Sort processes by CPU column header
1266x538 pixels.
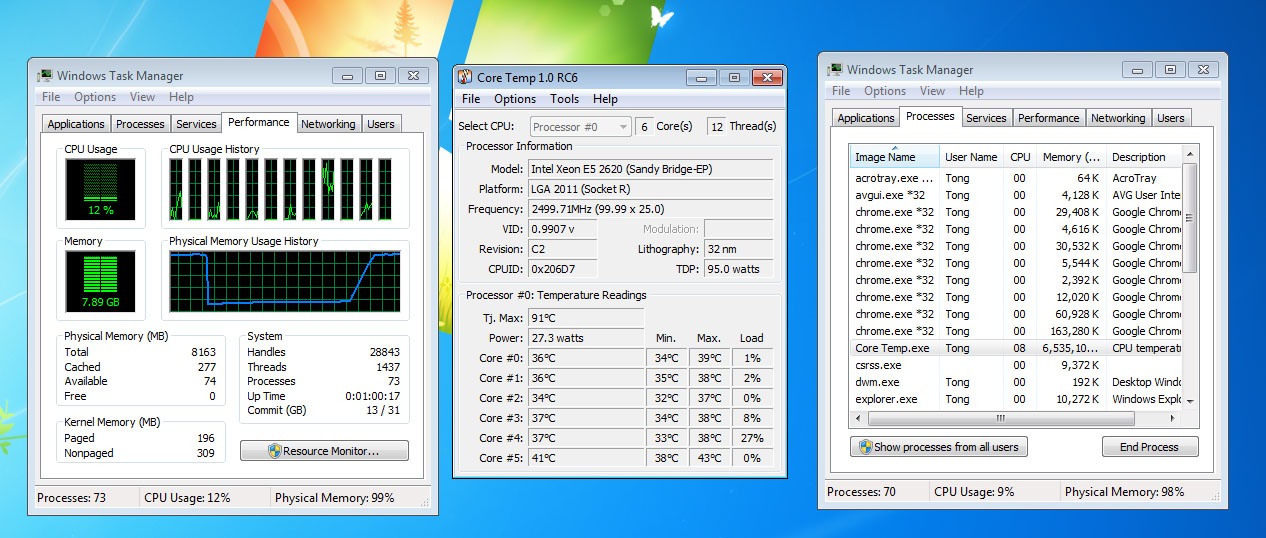[x=1020, y=157]
